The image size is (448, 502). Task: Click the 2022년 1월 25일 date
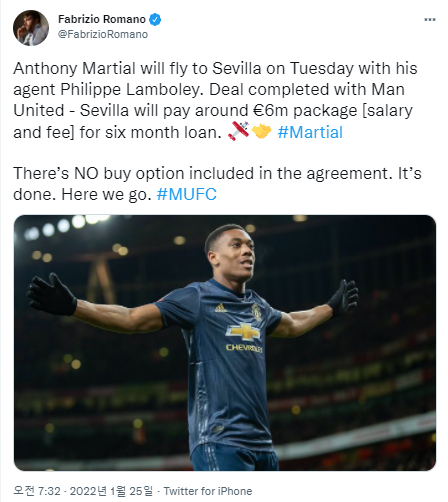(x=111, y=491)
